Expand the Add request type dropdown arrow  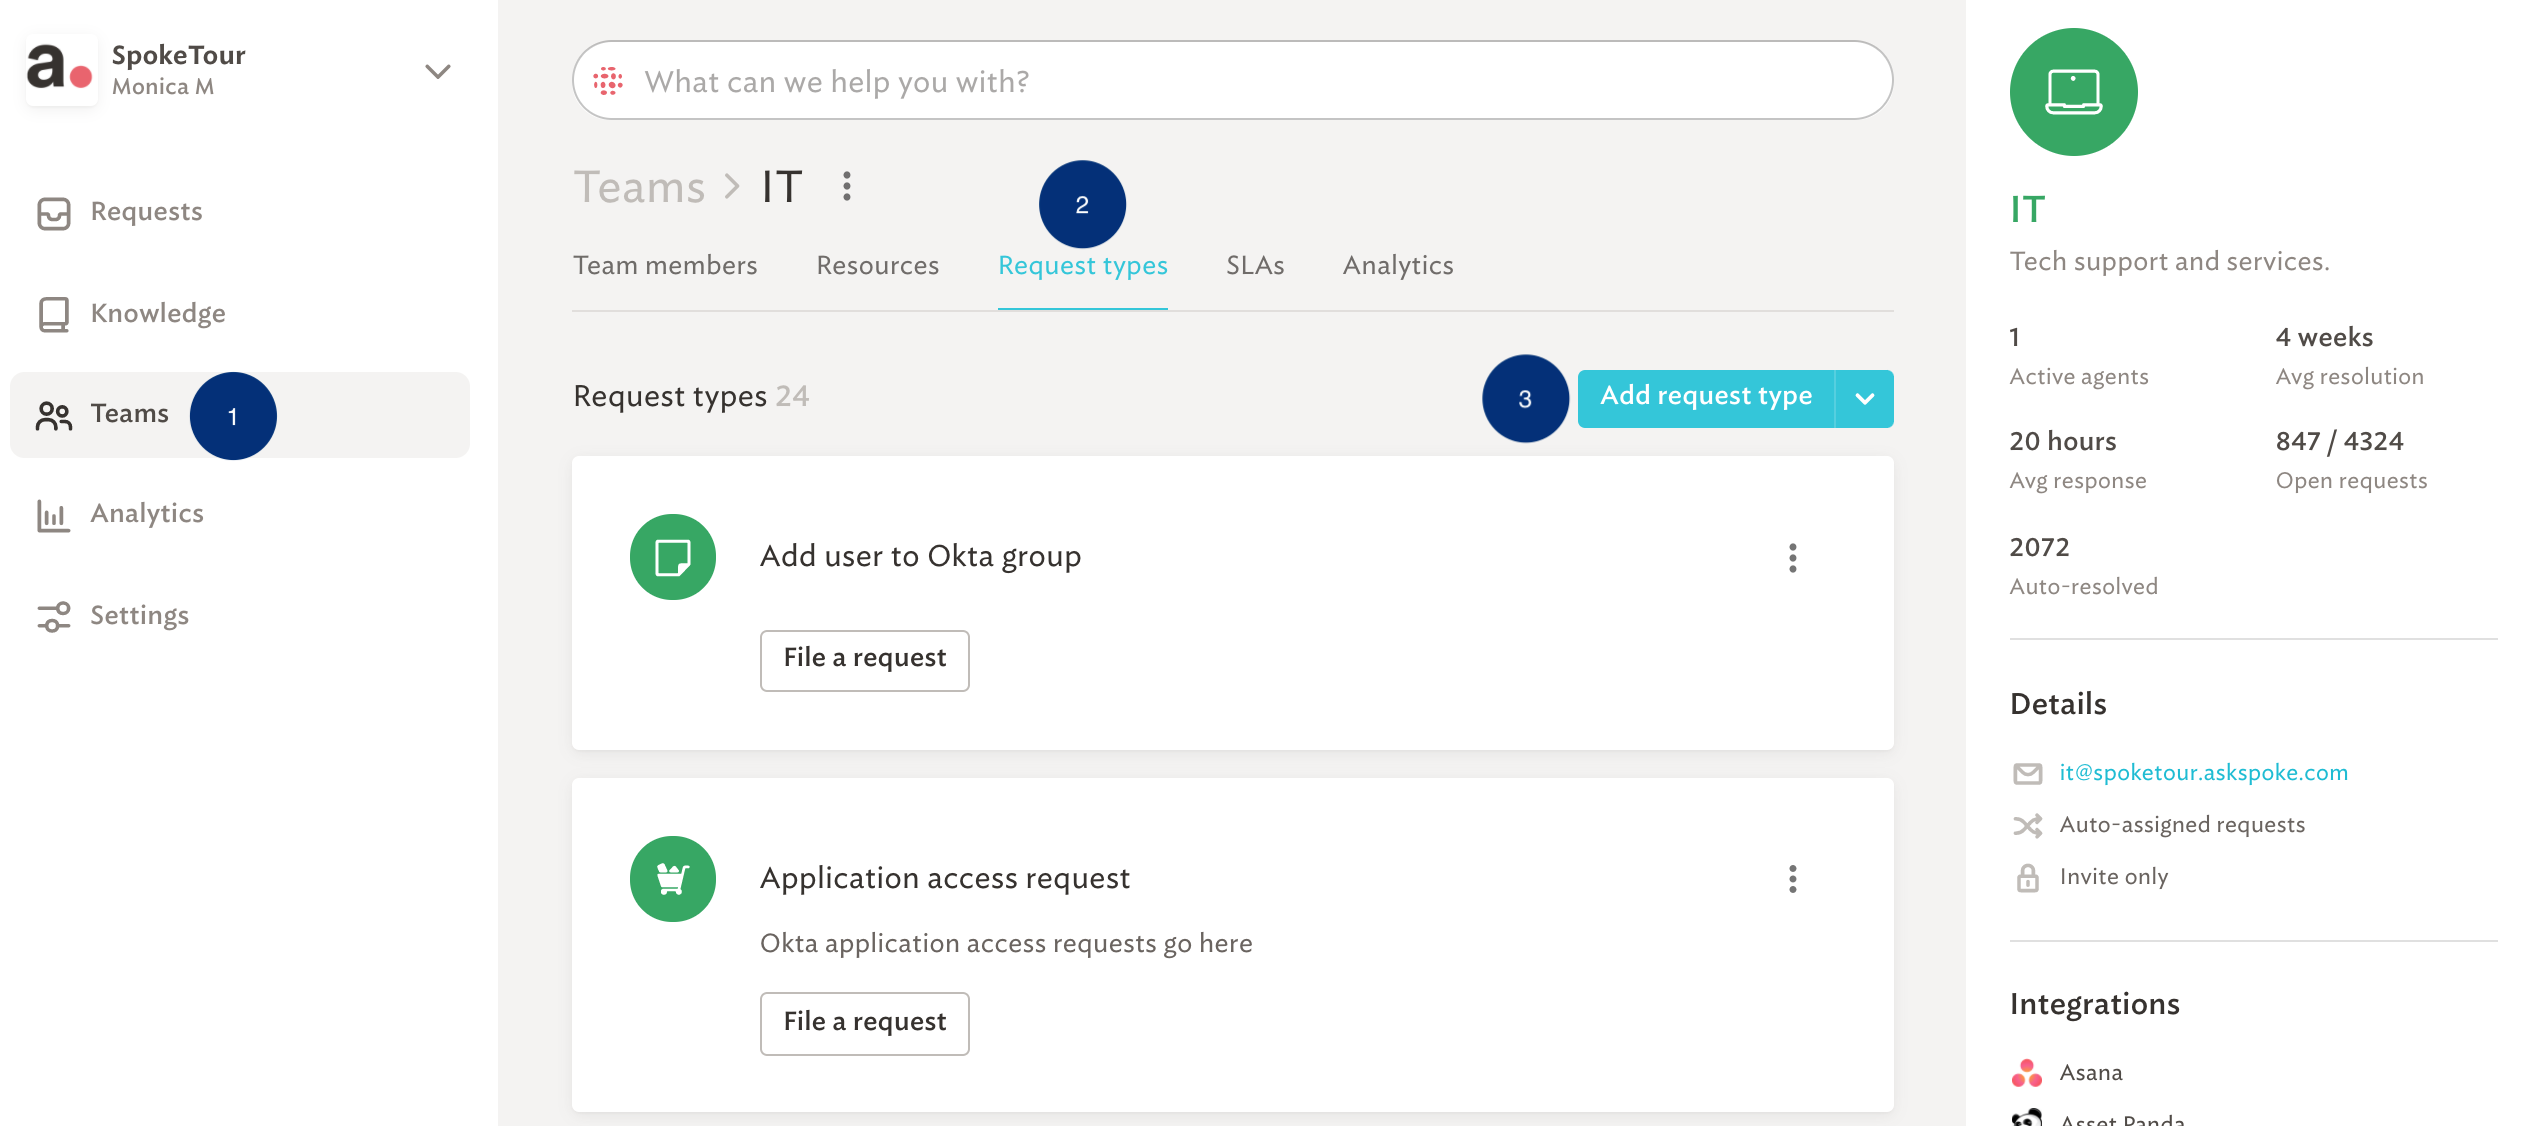click(1865, 398)
